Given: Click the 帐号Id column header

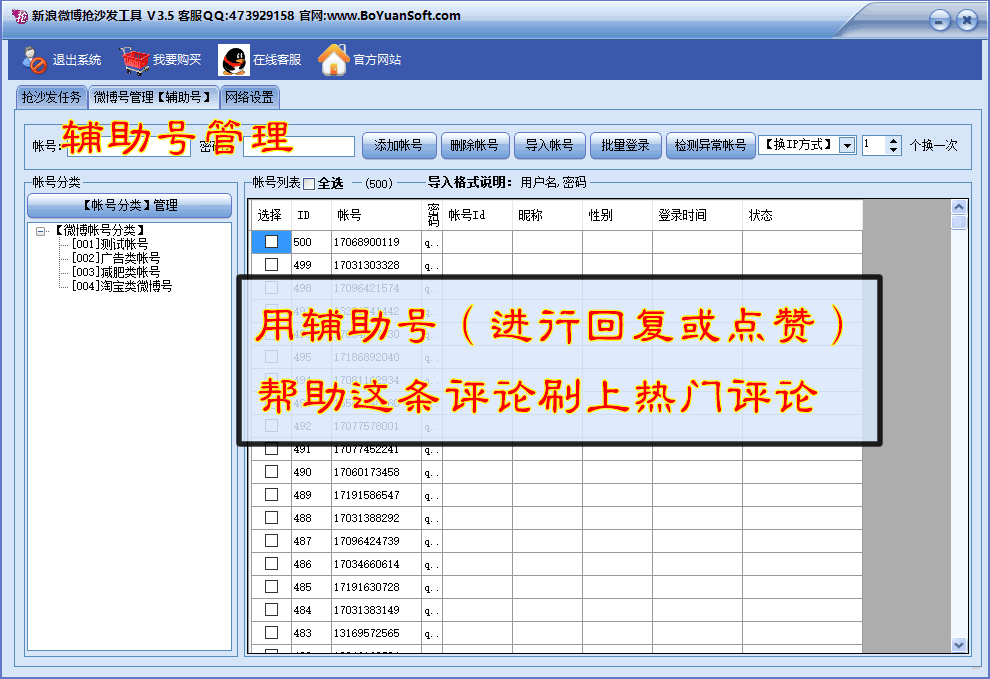Looking at the screenshot, I should (x=477, y=215).
